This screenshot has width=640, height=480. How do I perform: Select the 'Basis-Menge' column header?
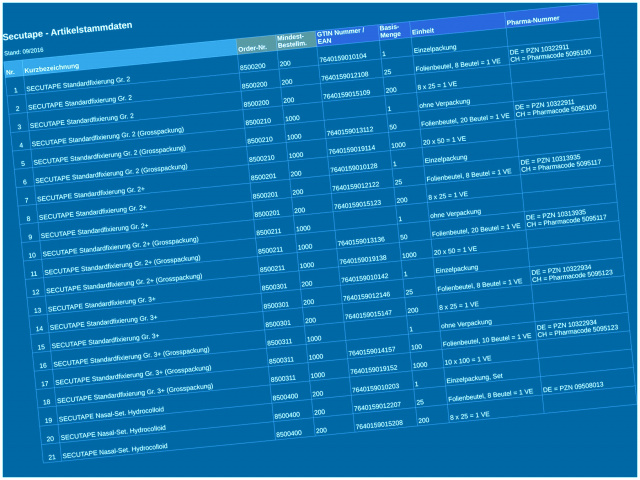click(390, 31)
